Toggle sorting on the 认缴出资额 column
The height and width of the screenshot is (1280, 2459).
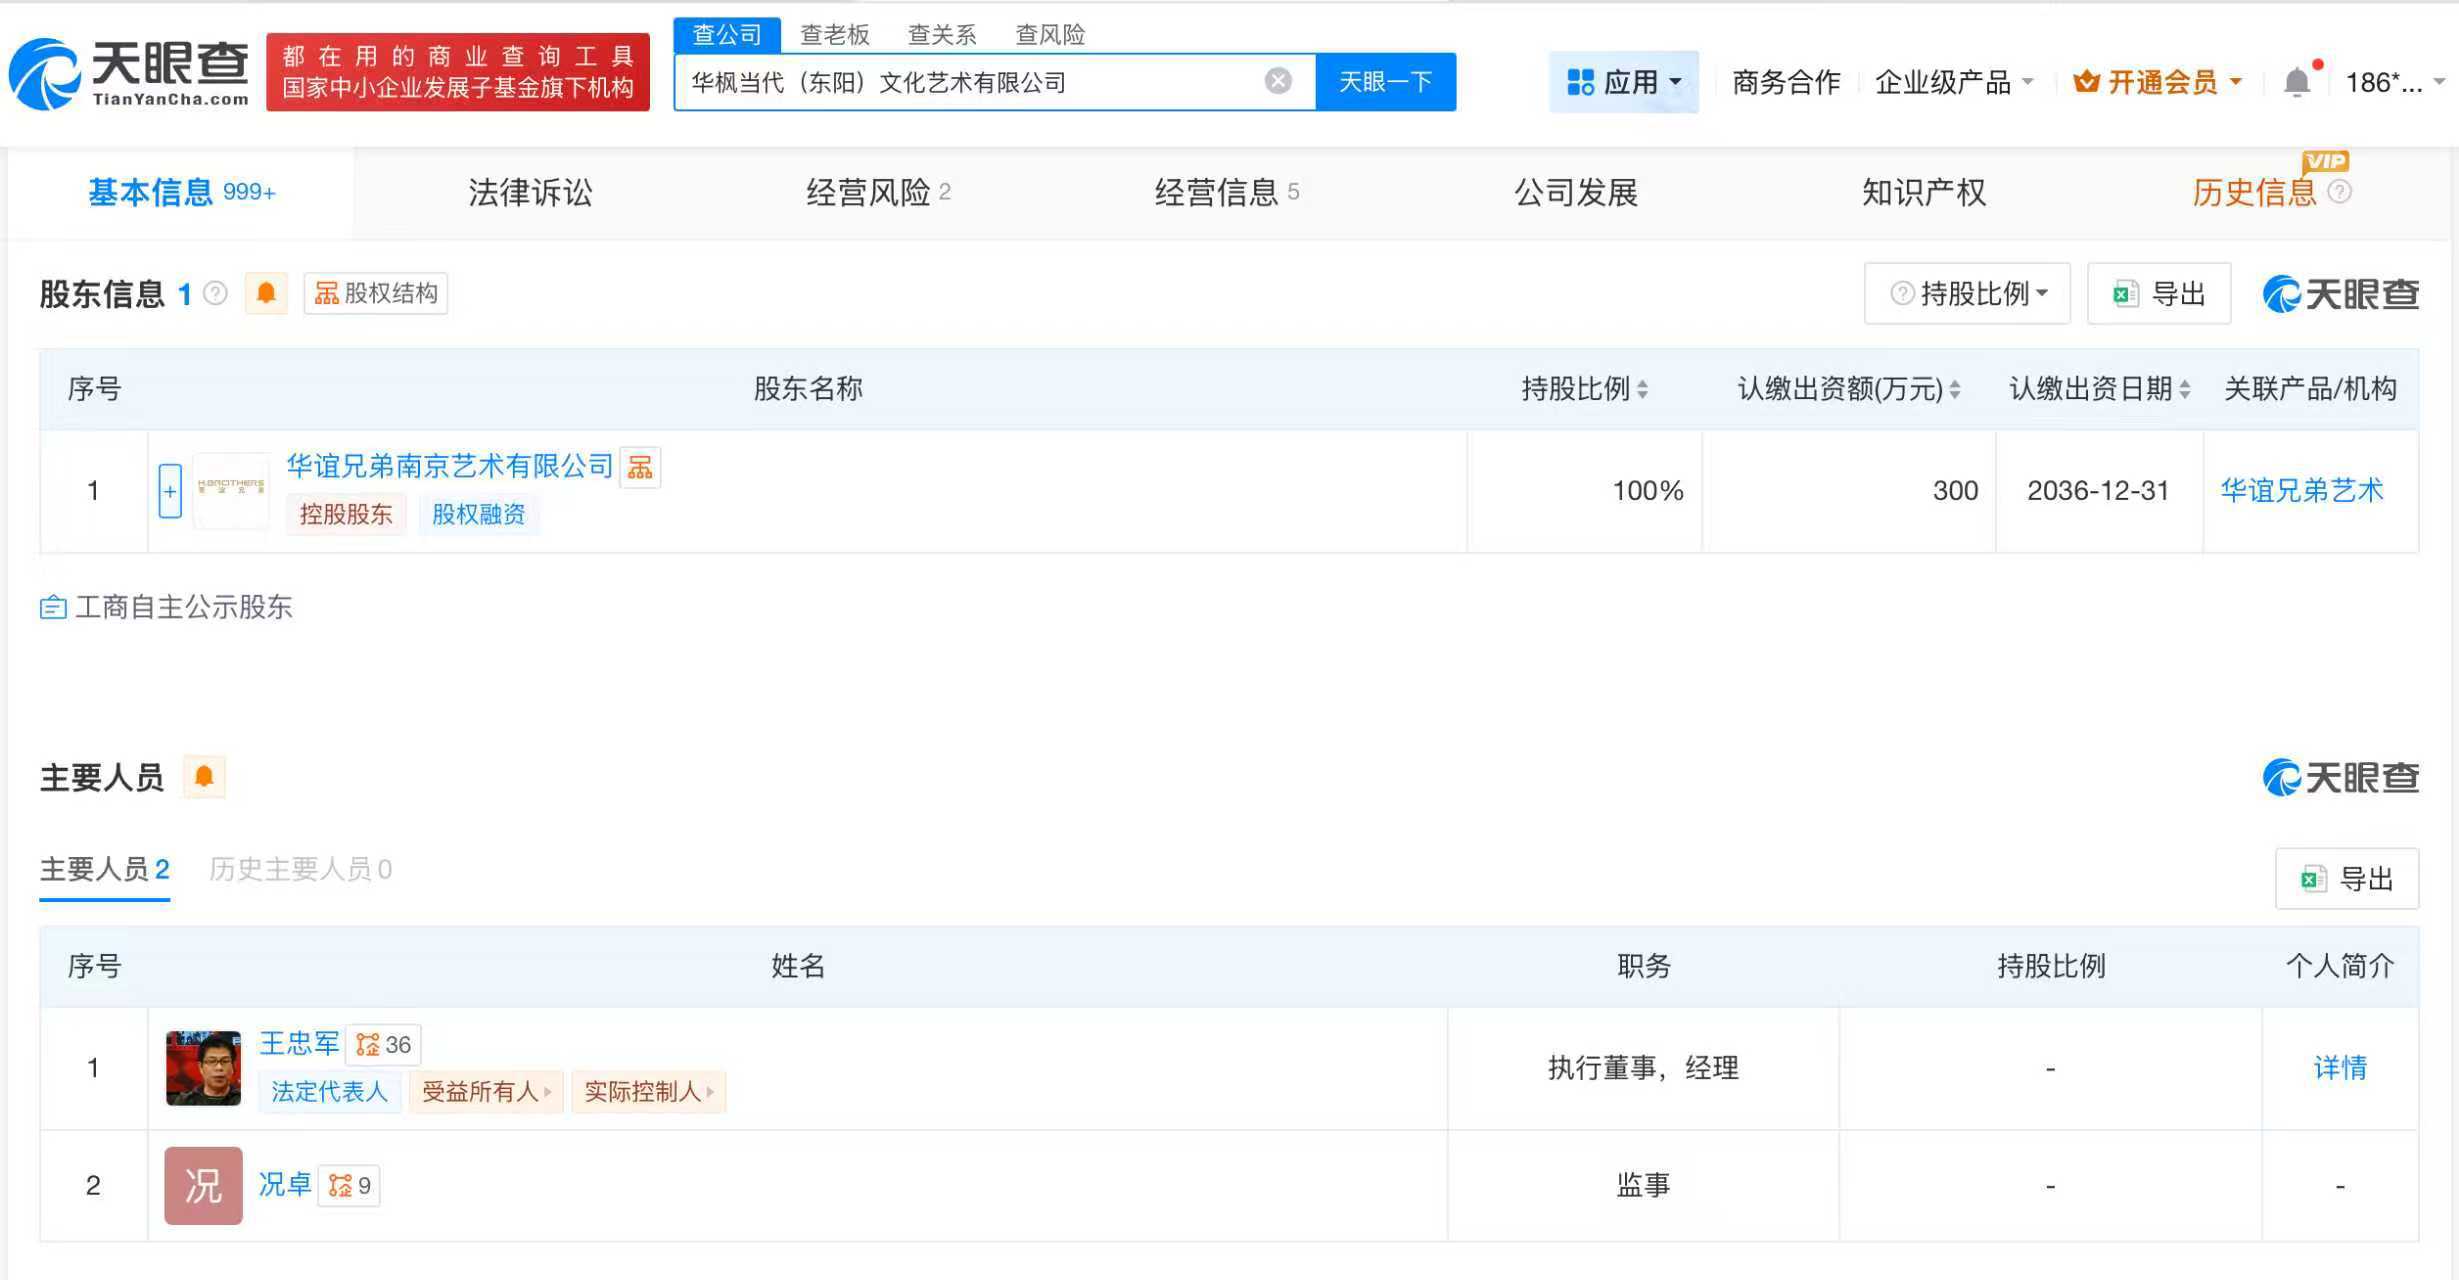click(x=1952, y=390)
